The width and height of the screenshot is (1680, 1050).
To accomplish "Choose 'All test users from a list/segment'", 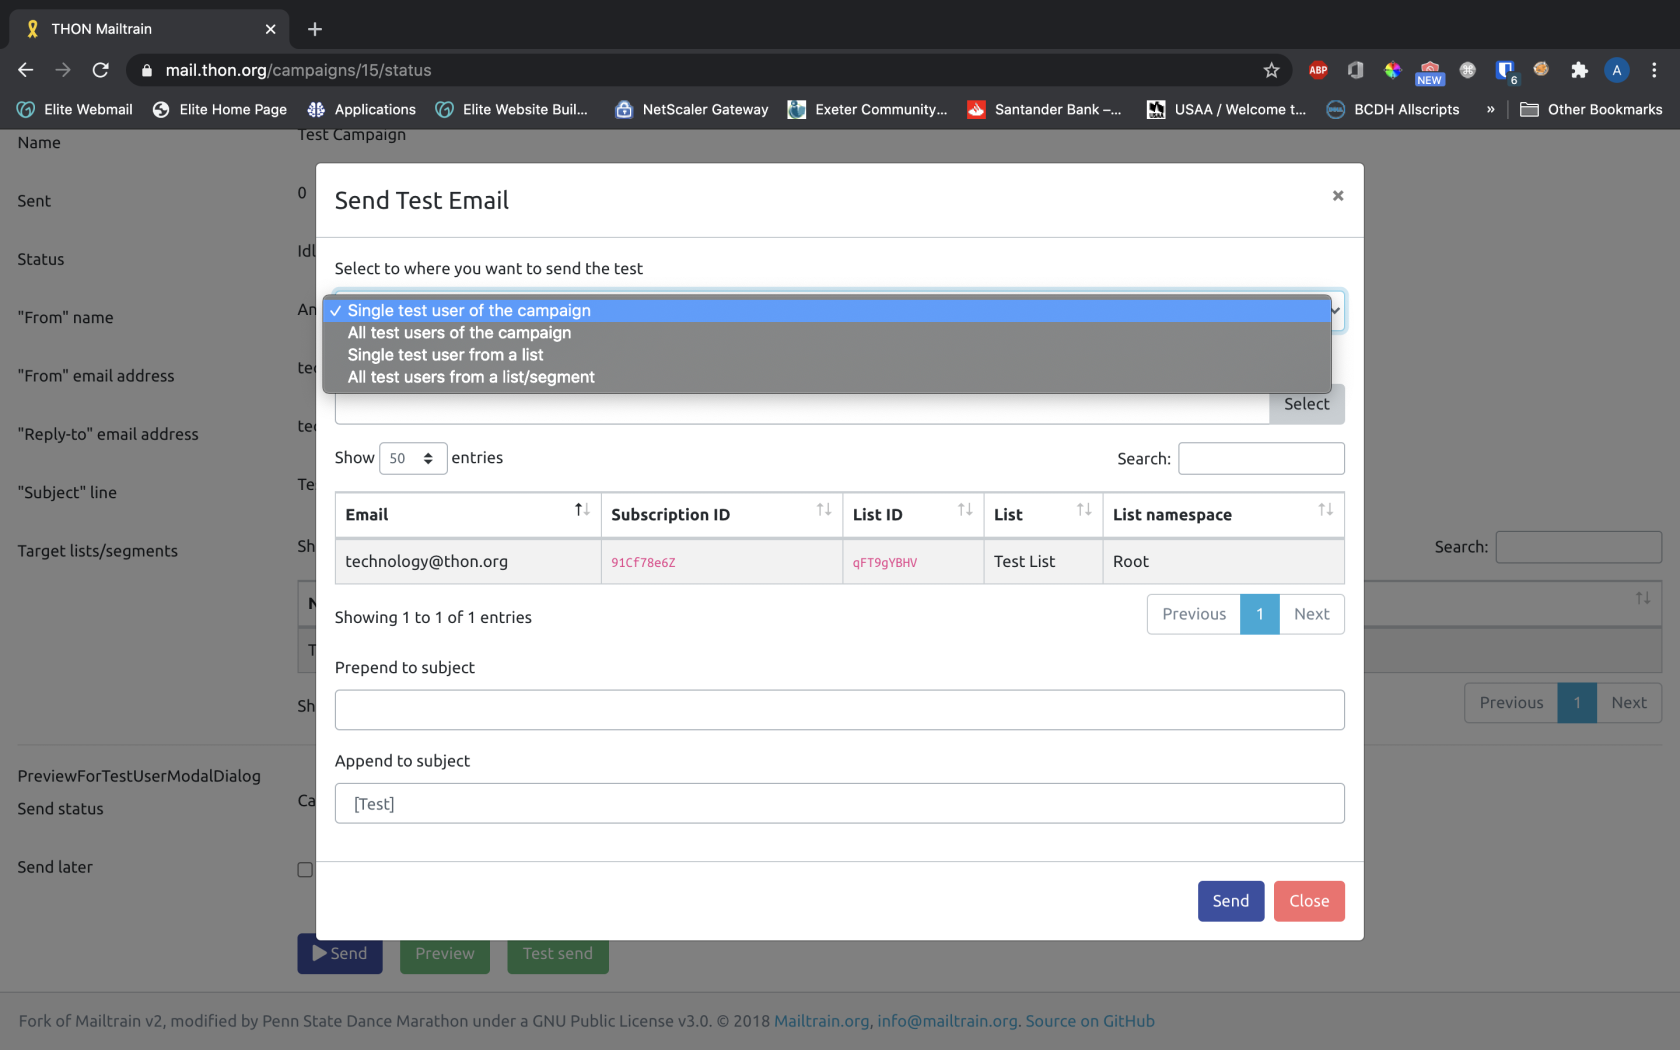I will tap(827, 377).
